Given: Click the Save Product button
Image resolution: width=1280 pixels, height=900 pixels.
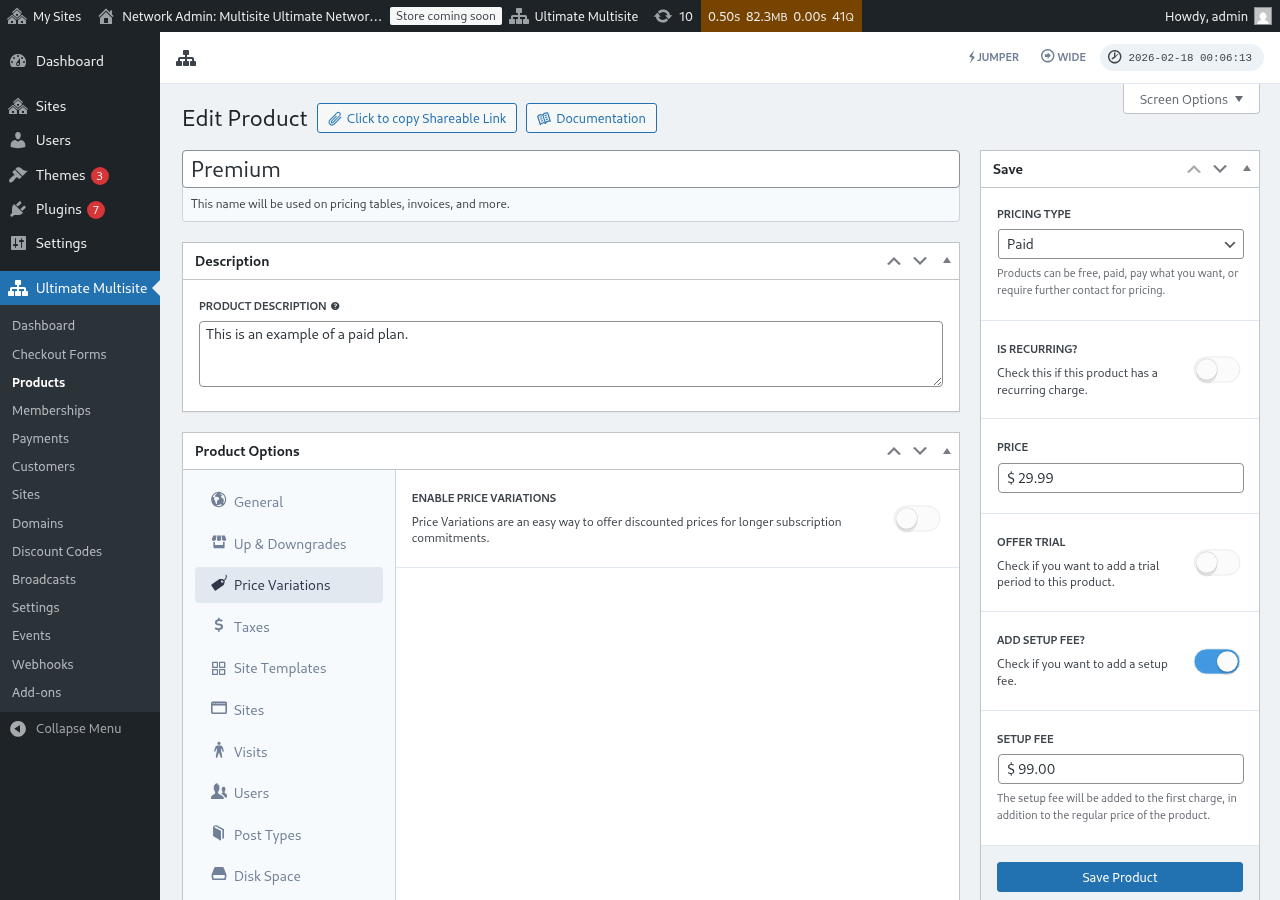Looking at the screenshot, I should tap(1120, 877).
